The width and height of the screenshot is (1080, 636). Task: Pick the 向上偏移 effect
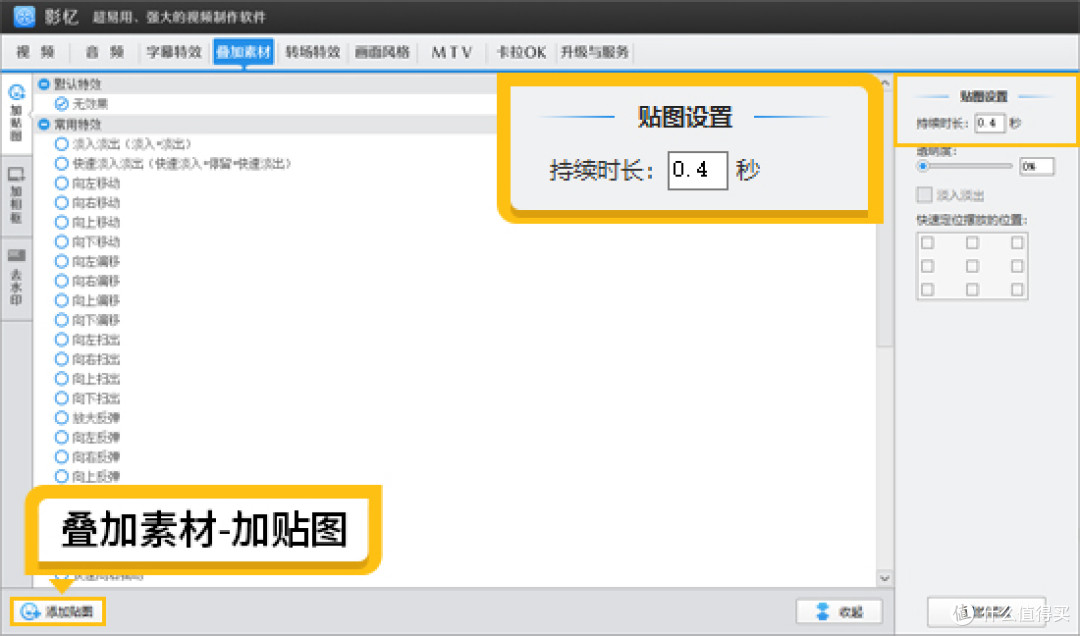tap(87, 300)
